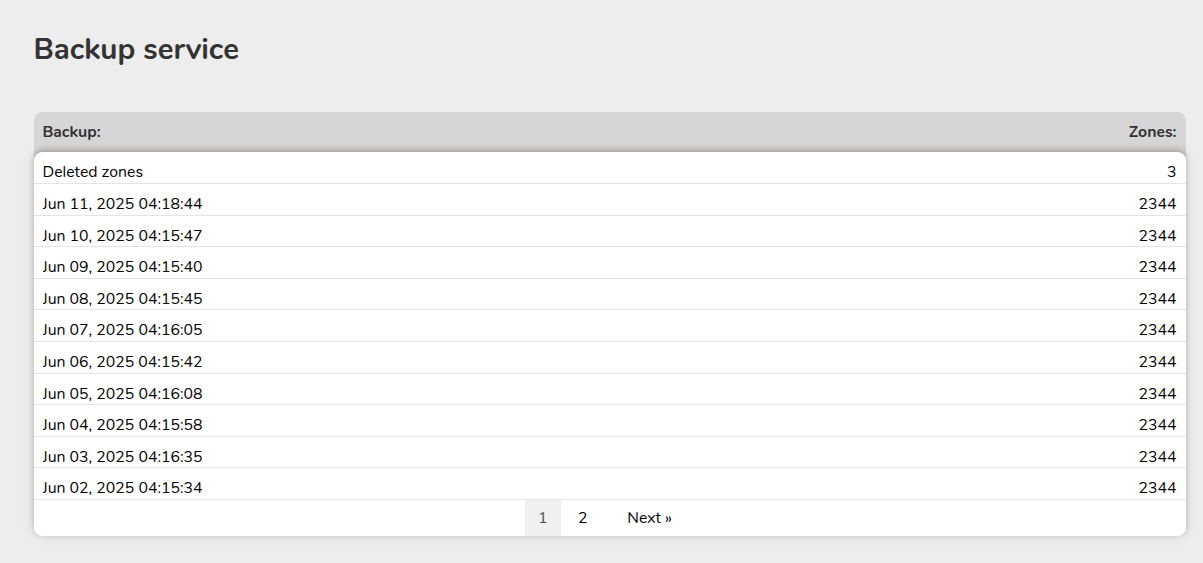Select page 1 in the pagination
This screenshot has height=563, width=1203.
pyautogui.click(x=543, y=518)
